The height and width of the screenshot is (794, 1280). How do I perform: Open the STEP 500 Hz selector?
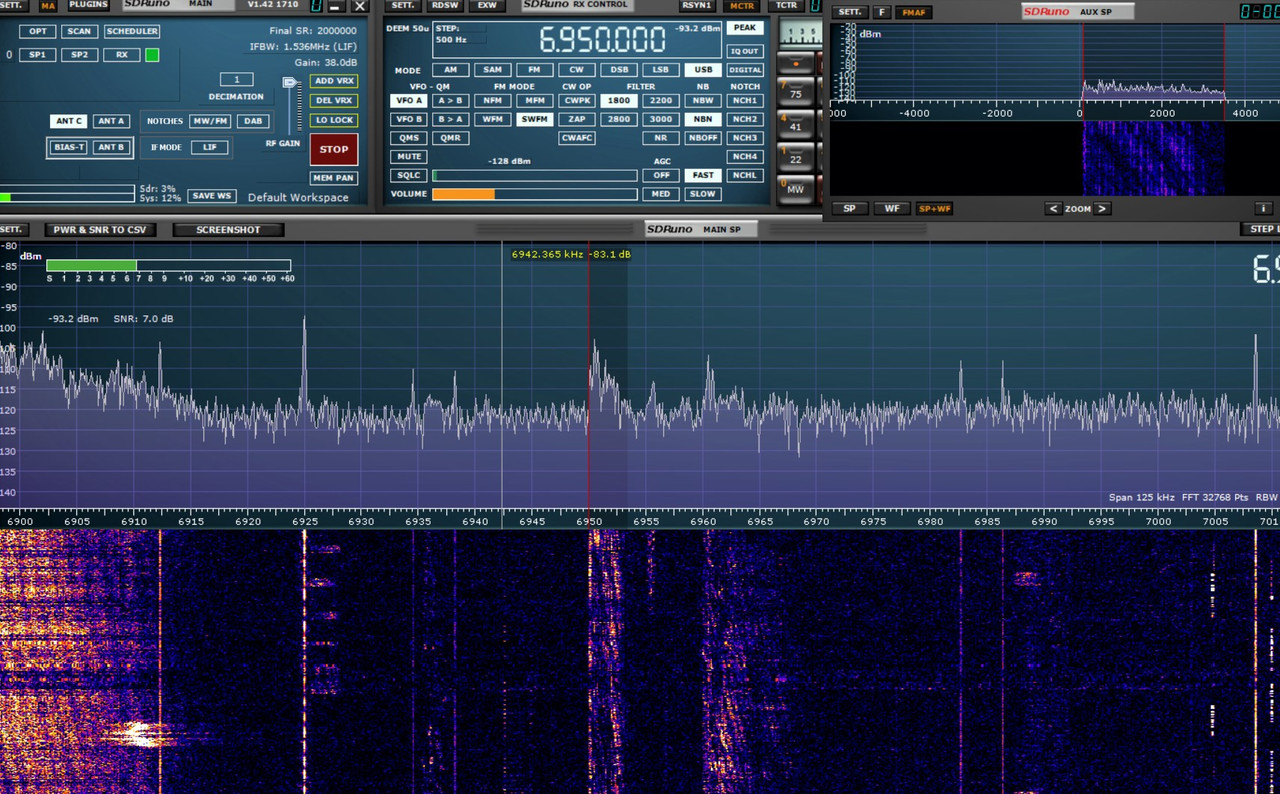click(x=460, y=35)
